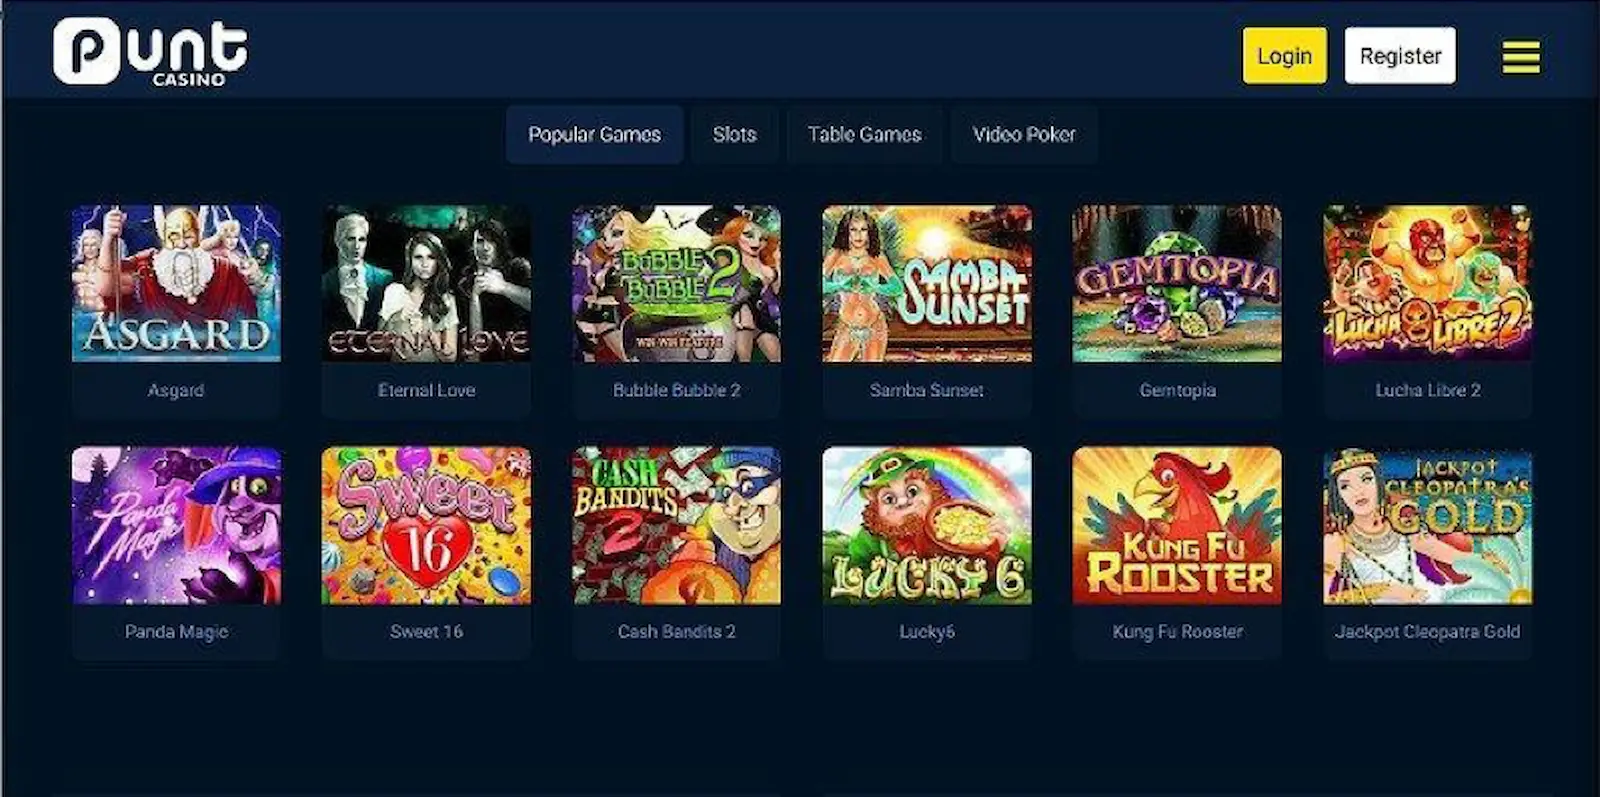The height and width of the screenshot is (797, 1600).
Task: Switch to the Popular Games tab
Action: 594,134
